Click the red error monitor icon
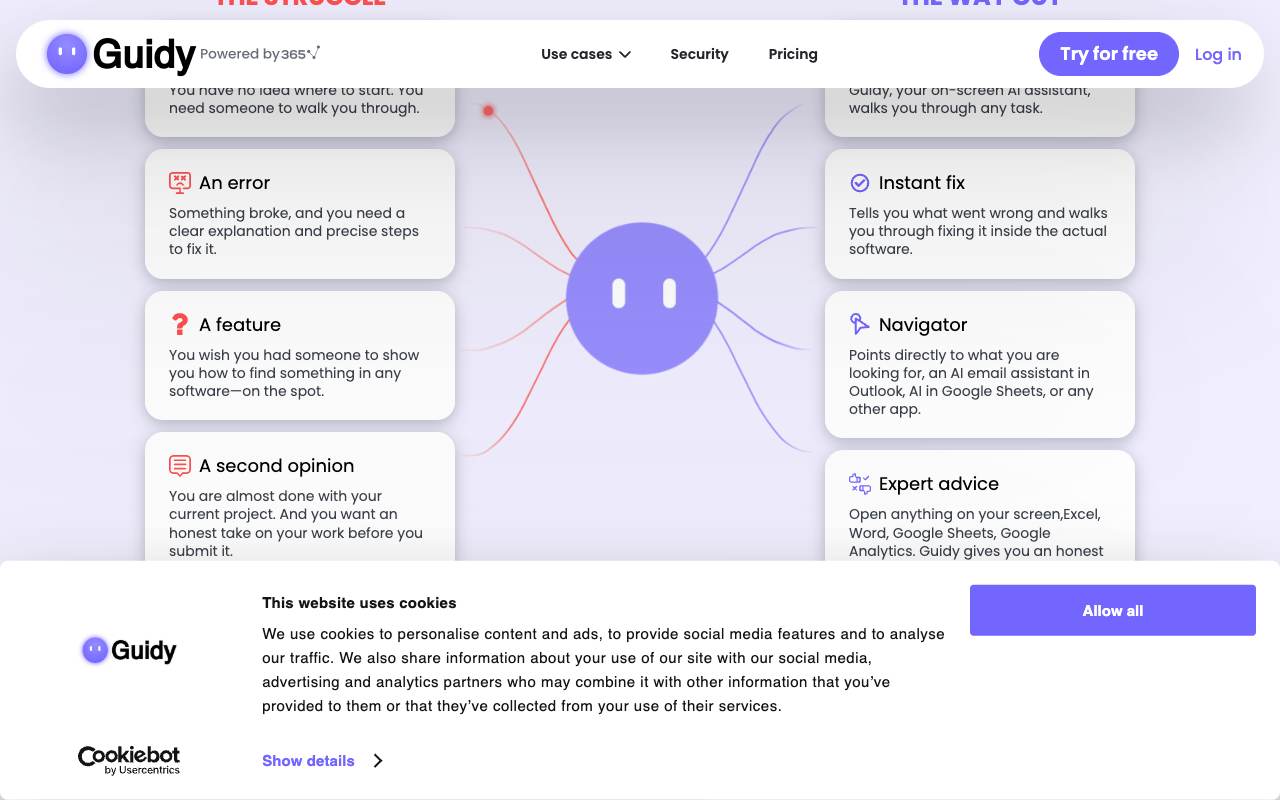1280x800 pixels. [180, 183]
